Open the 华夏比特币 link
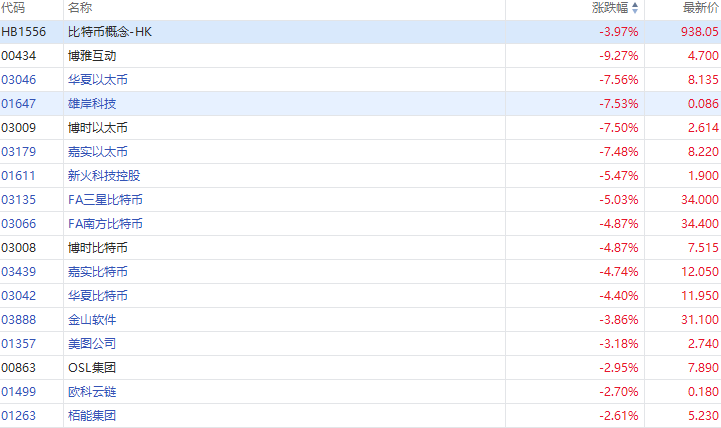This screenshot has height=428, width=721. (98, 295)
